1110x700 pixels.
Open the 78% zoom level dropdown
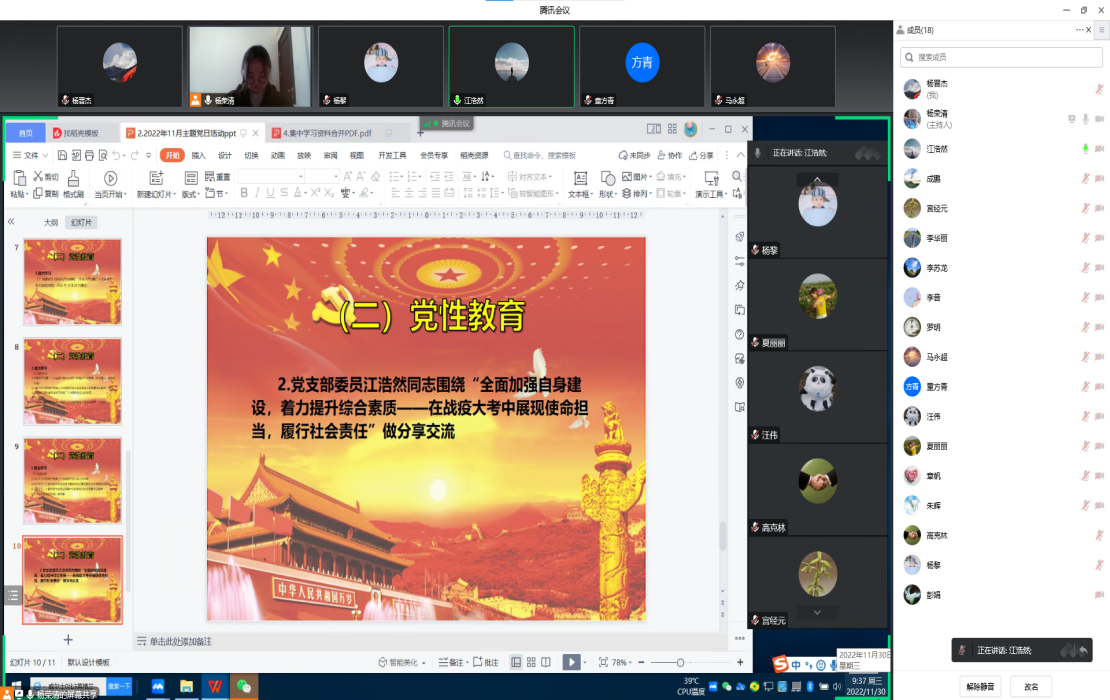(x=620, y=661)
